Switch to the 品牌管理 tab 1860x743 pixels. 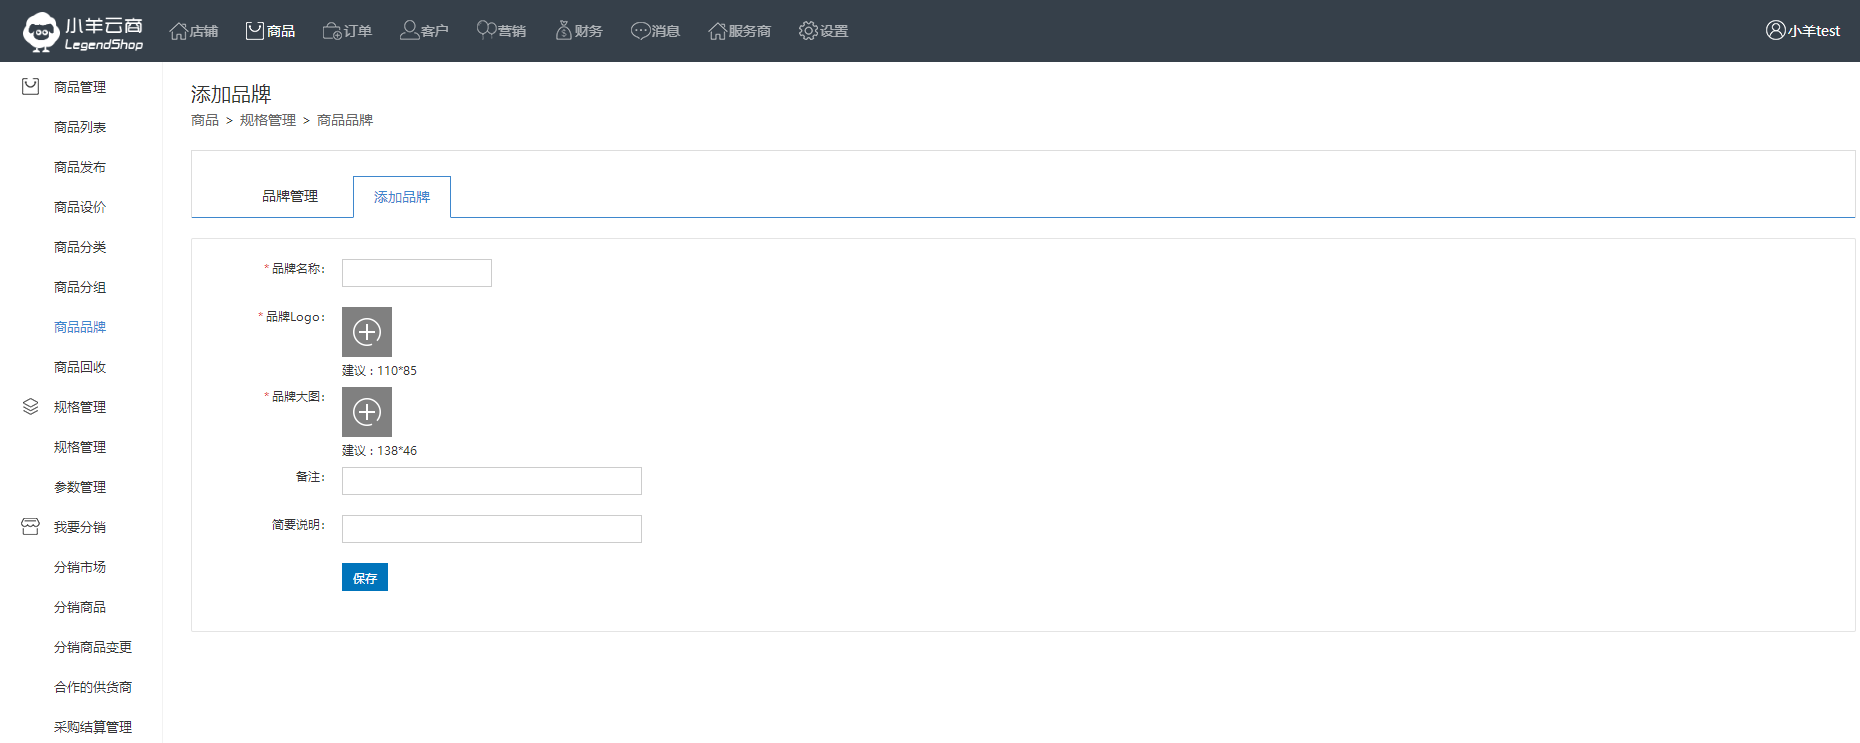tap(290, 197)
